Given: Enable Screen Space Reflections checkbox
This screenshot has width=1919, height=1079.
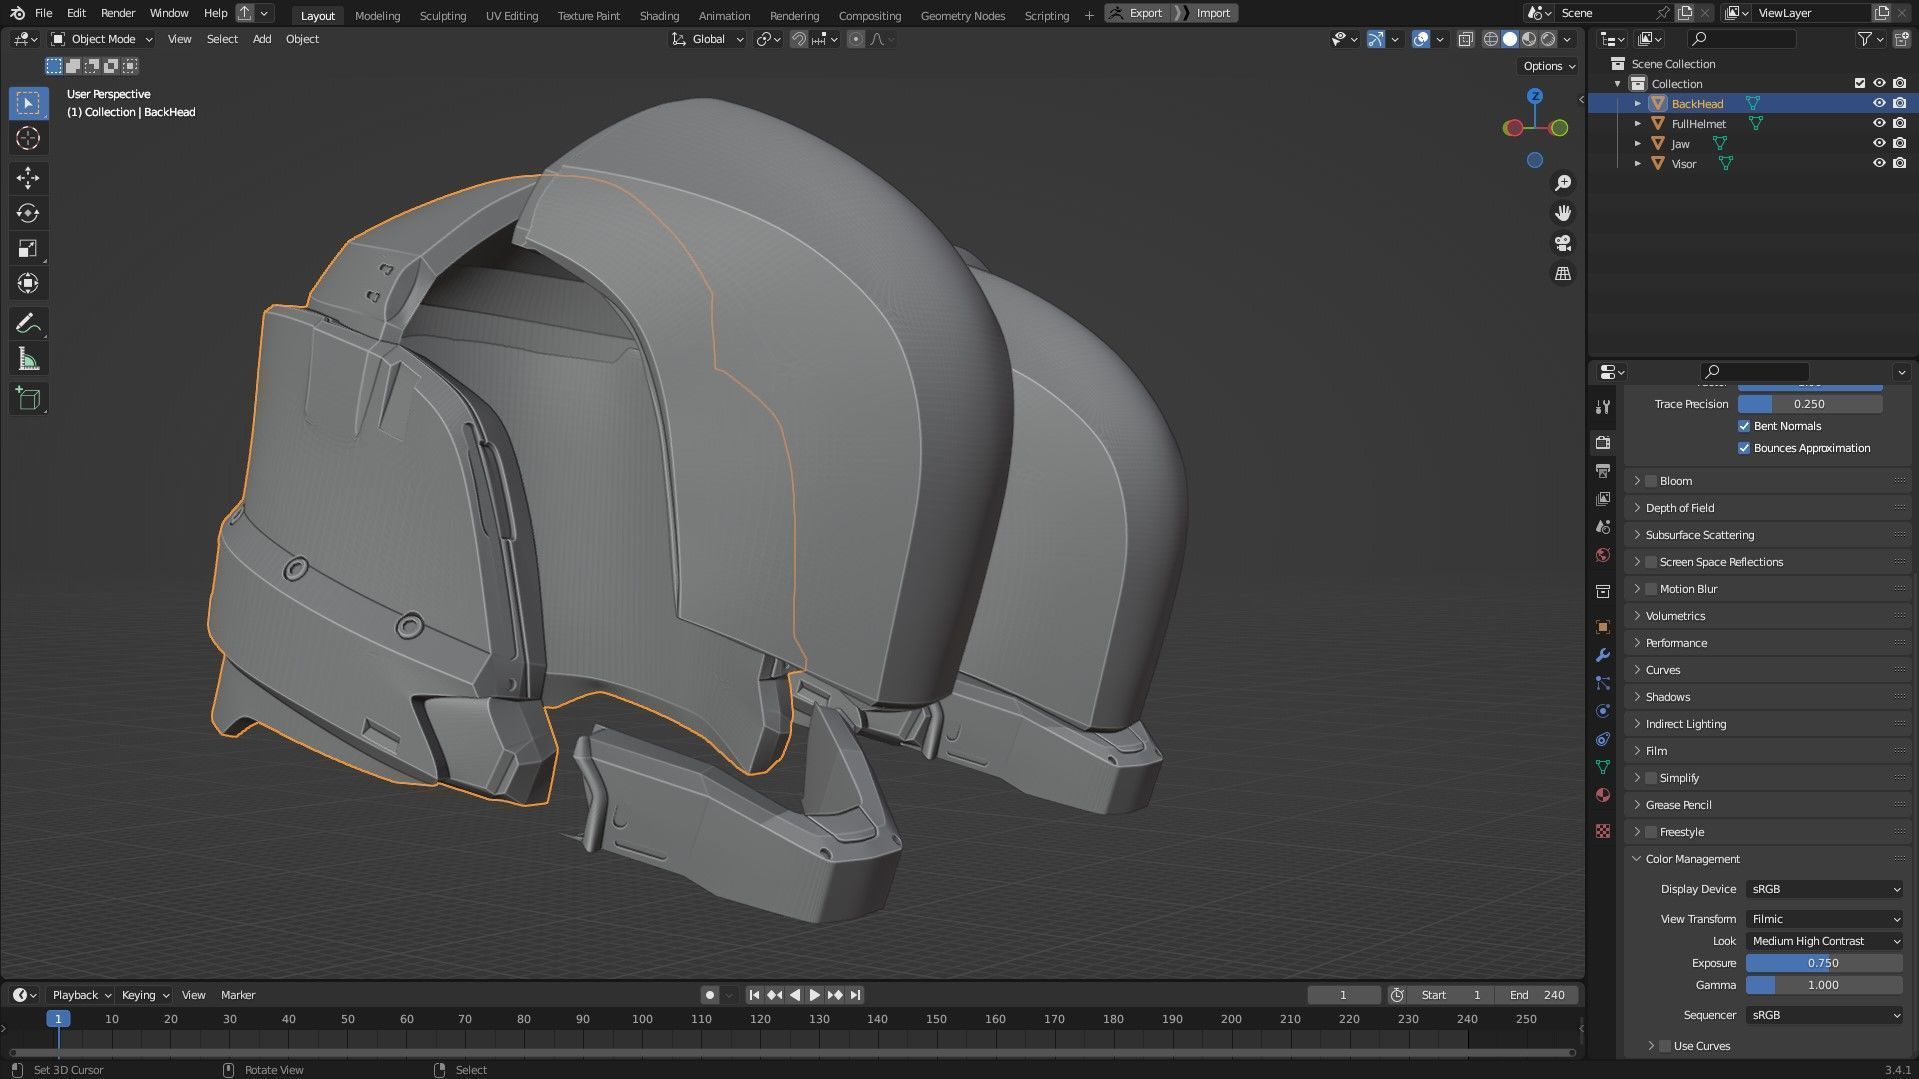Looking at the screenshot, I should 1651,562.
